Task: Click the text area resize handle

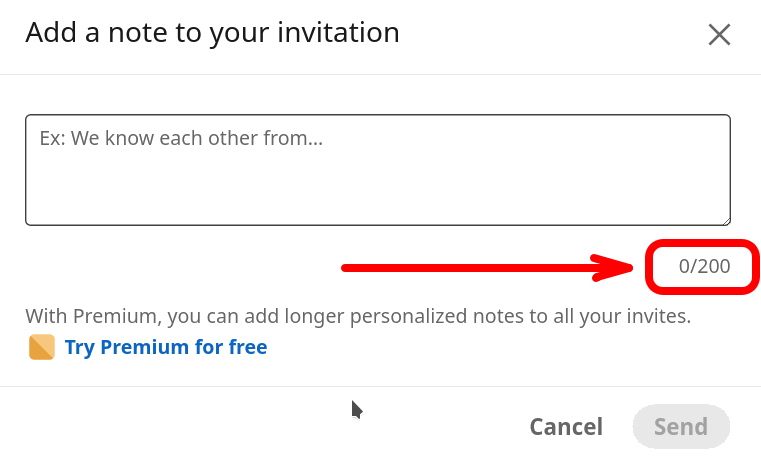Action: click(x=725, y=220)
